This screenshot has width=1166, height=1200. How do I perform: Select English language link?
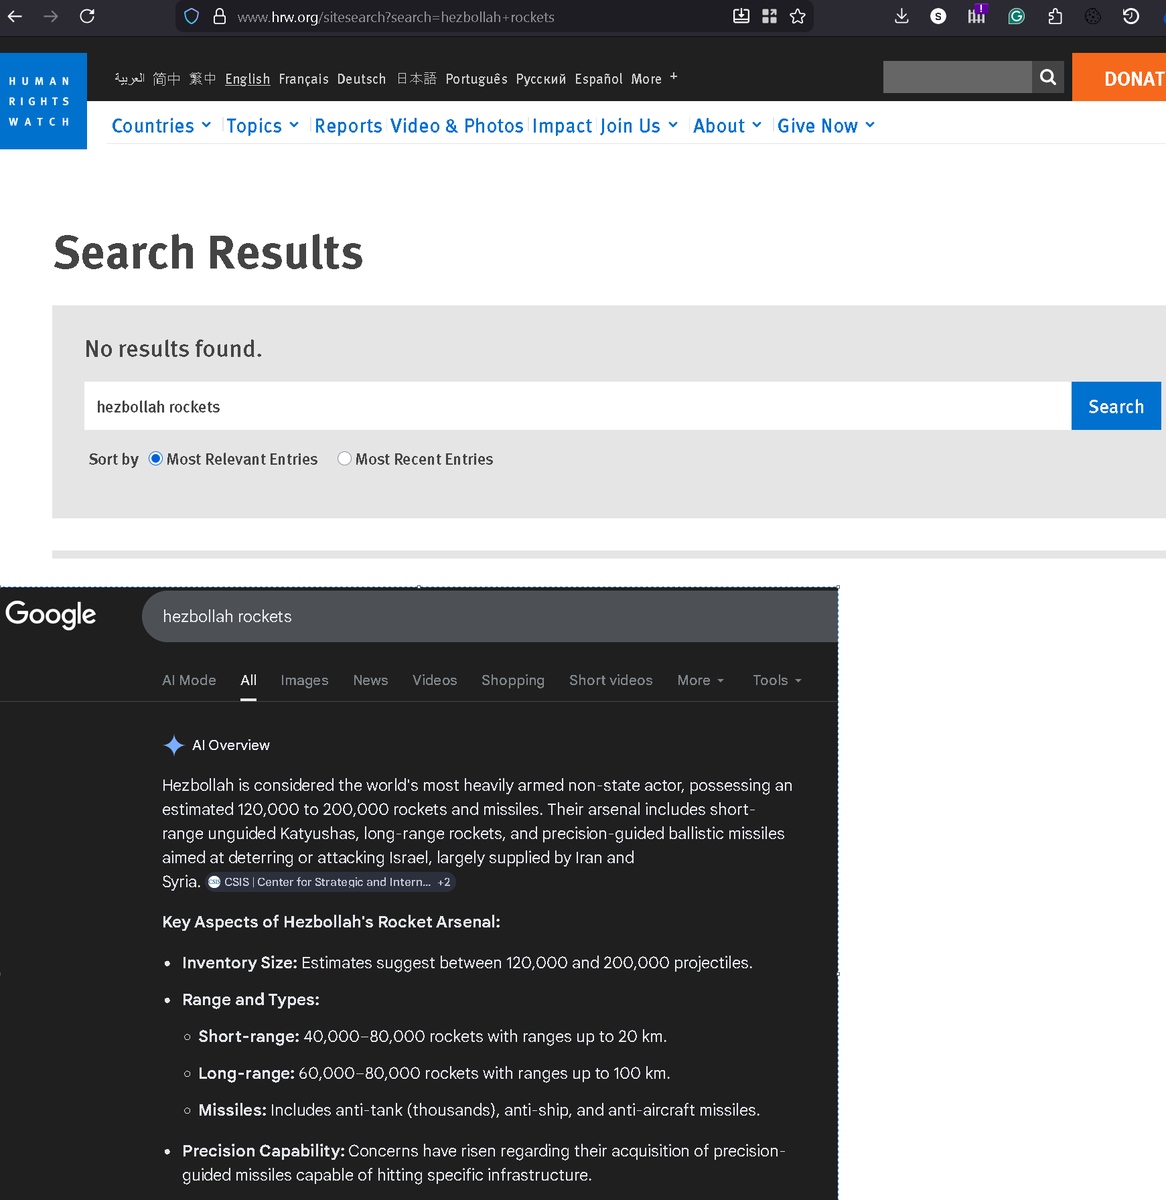tap(247, 79)
